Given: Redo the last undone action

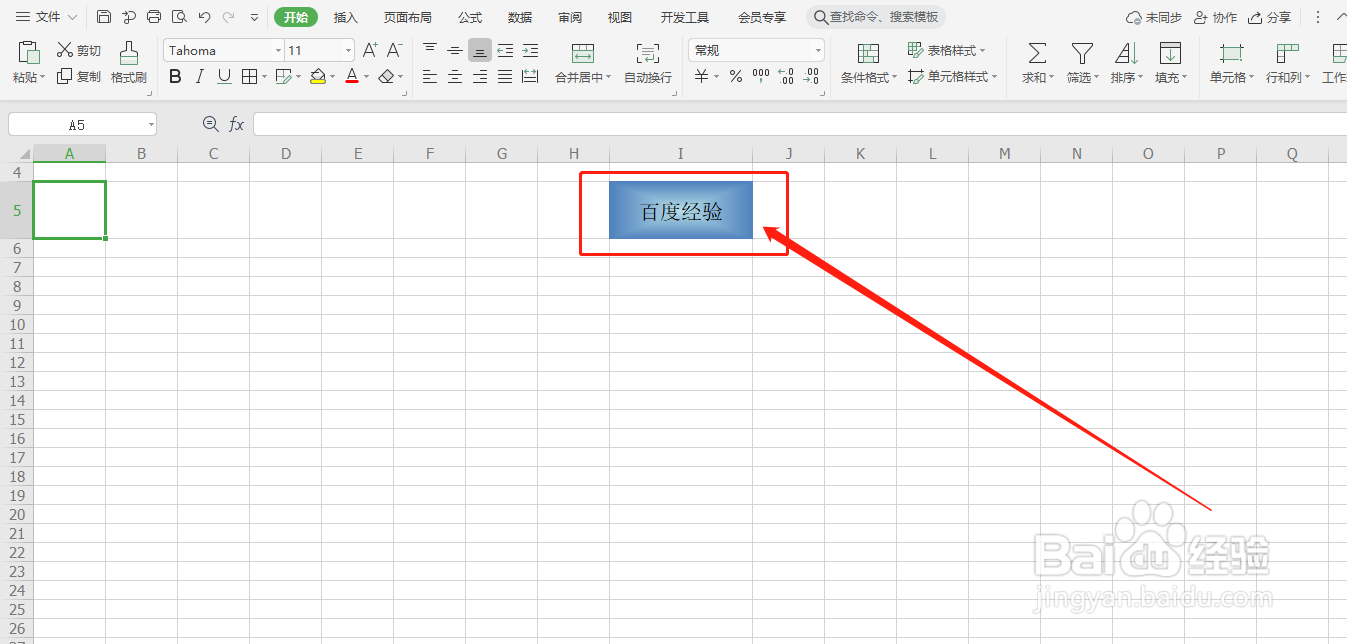Looking at the screenshot, I should pyautogui.click(x=229, y=17).
